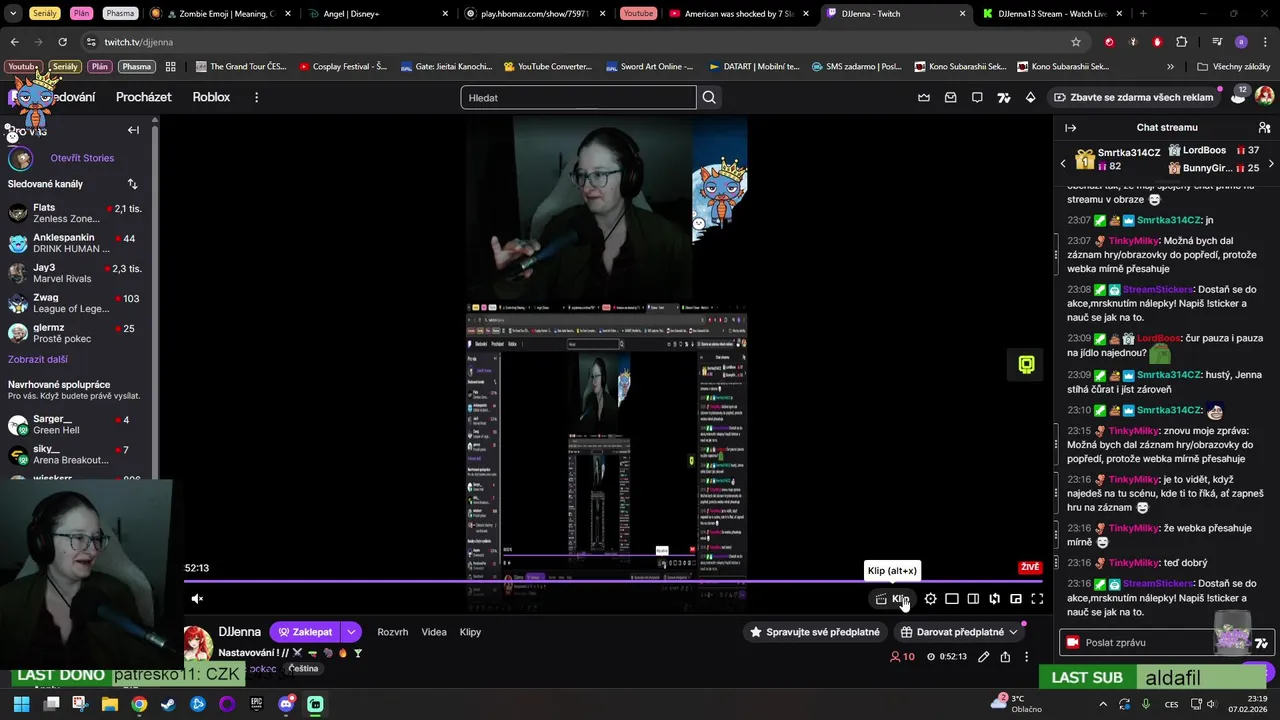Open Steam from the taskbar
1280x720 pixels.
tap(168, 704)
